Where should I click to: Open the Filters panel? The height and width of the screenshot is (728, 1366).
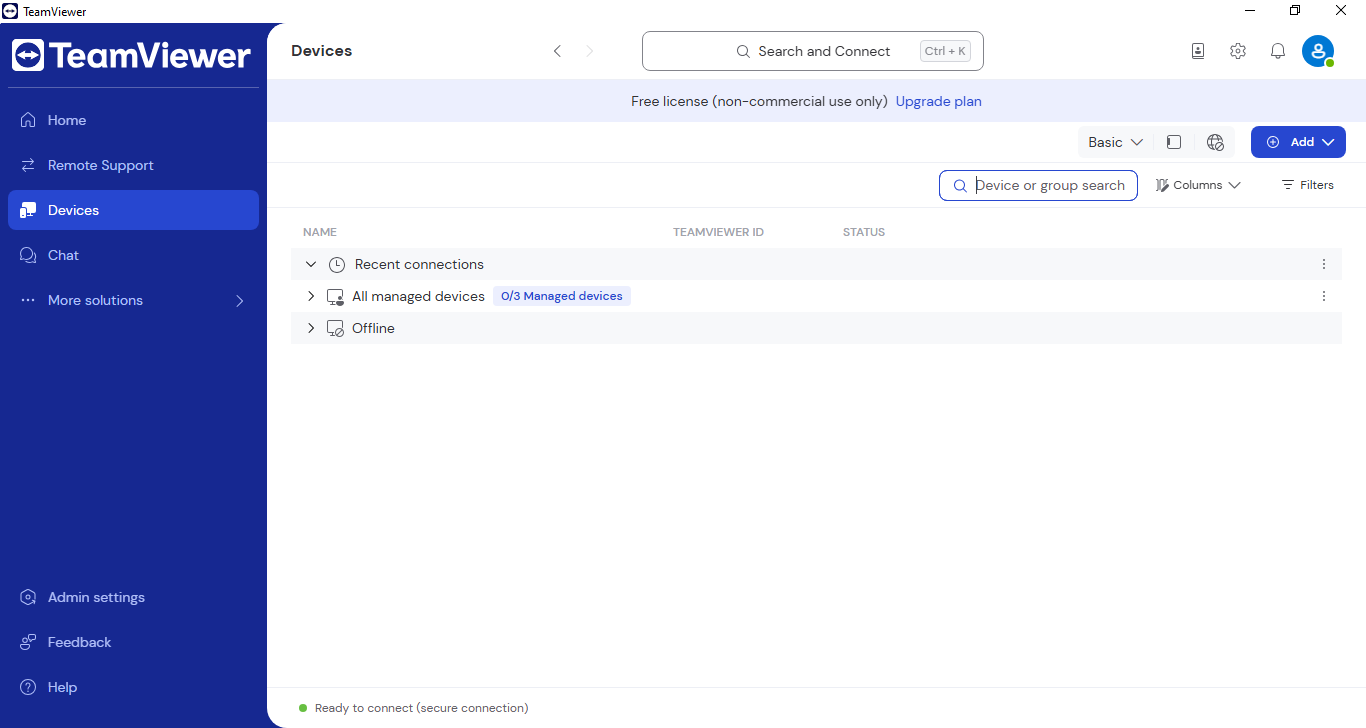(1308, 185)
